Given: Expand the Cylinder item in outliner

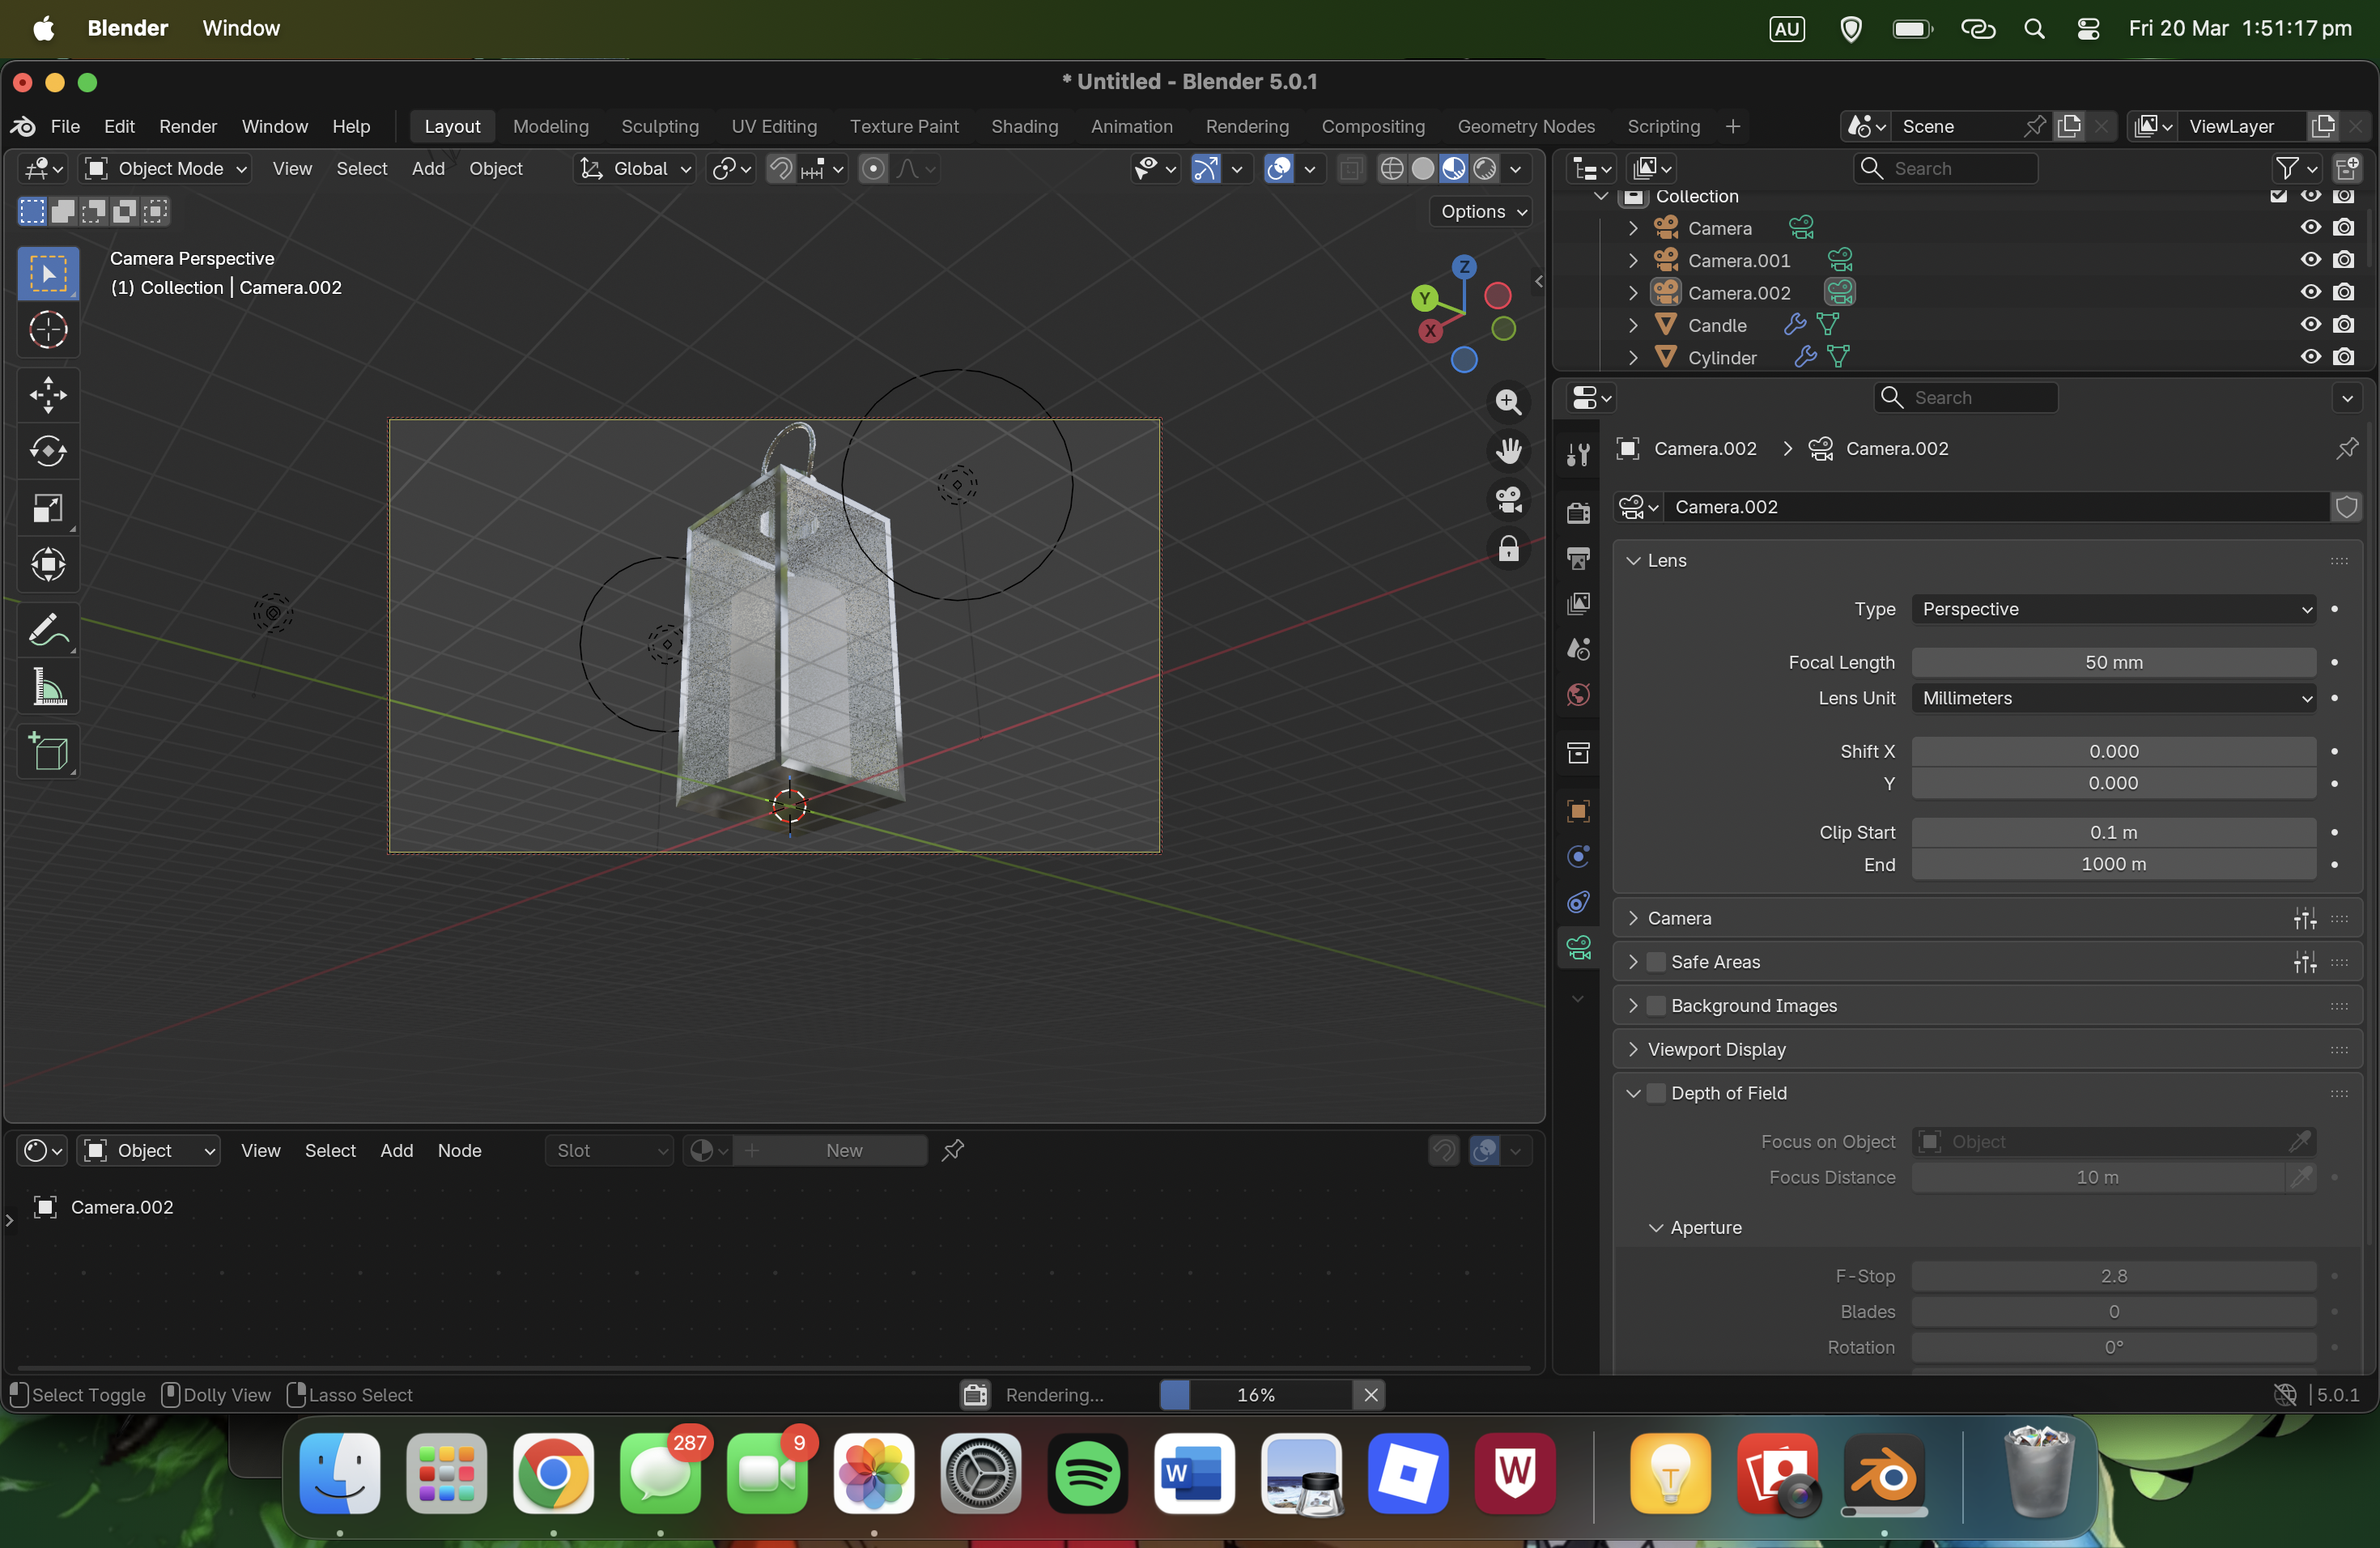Looking at the screenshot, I should click(x=1633, y=358).
